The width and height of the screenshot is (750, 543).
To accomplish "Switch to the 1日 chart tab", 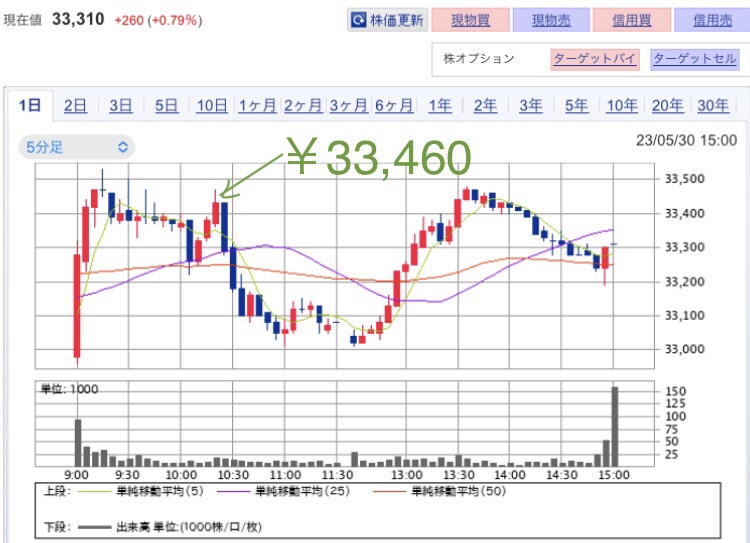I will click(x=30, y=105).
